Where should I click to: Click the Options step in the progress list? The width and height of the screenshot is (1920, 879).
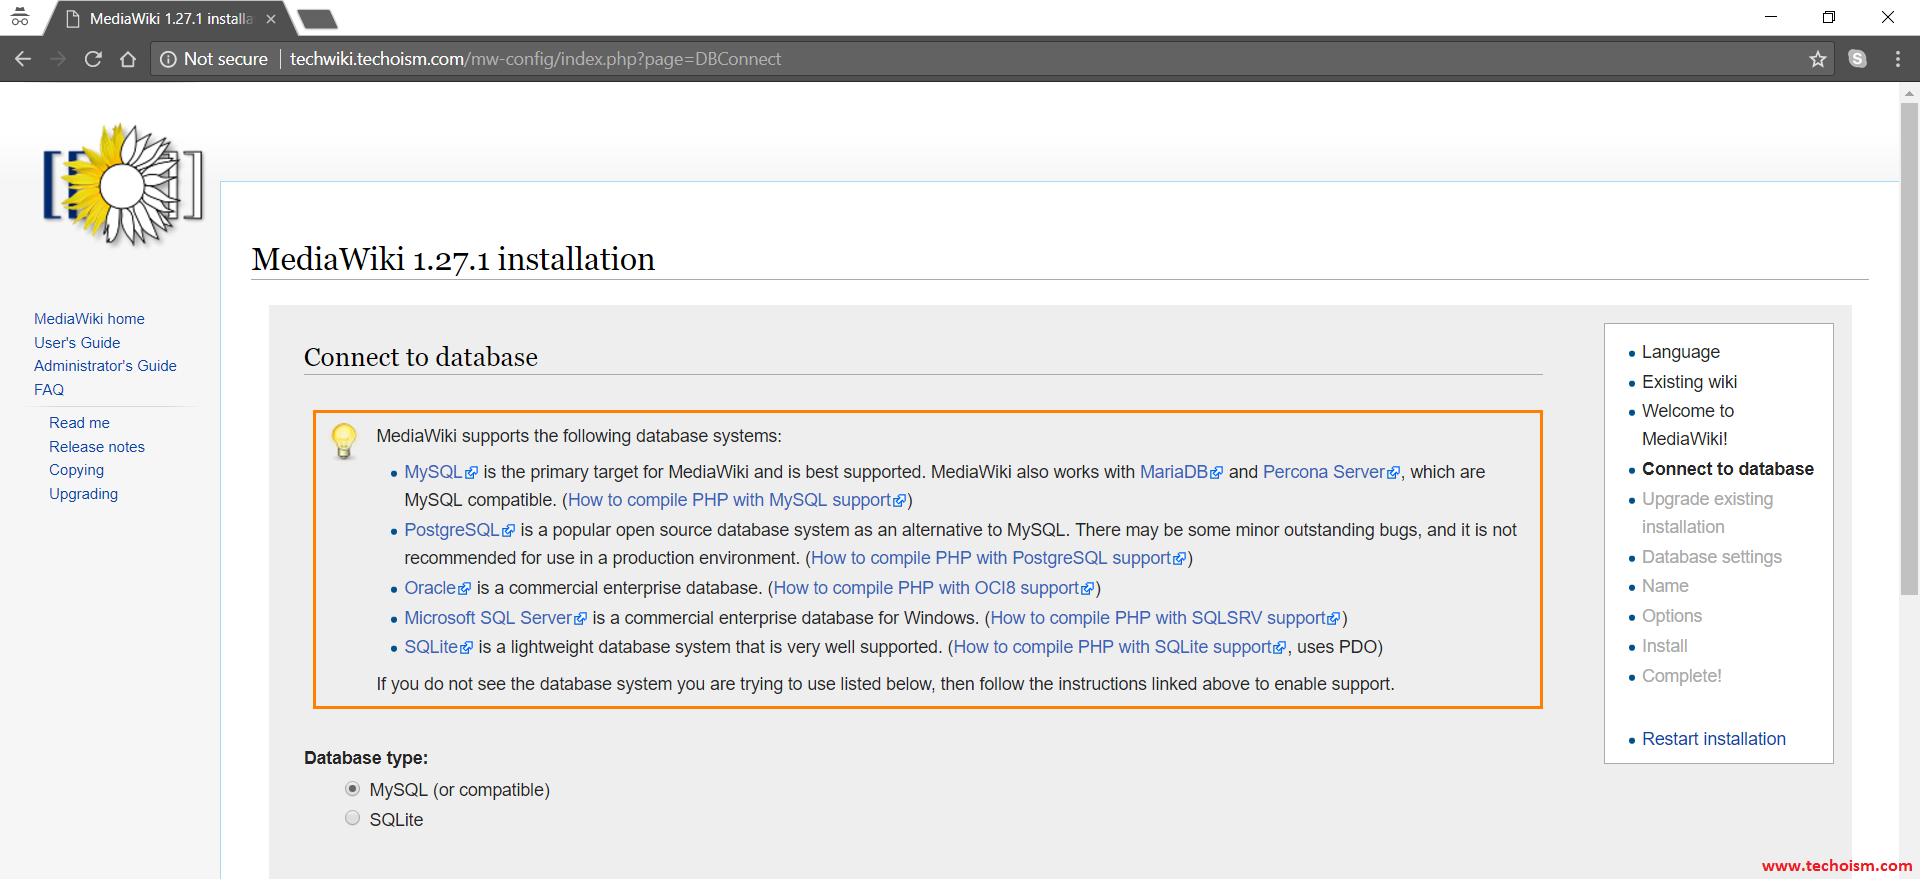(1671, 615)
